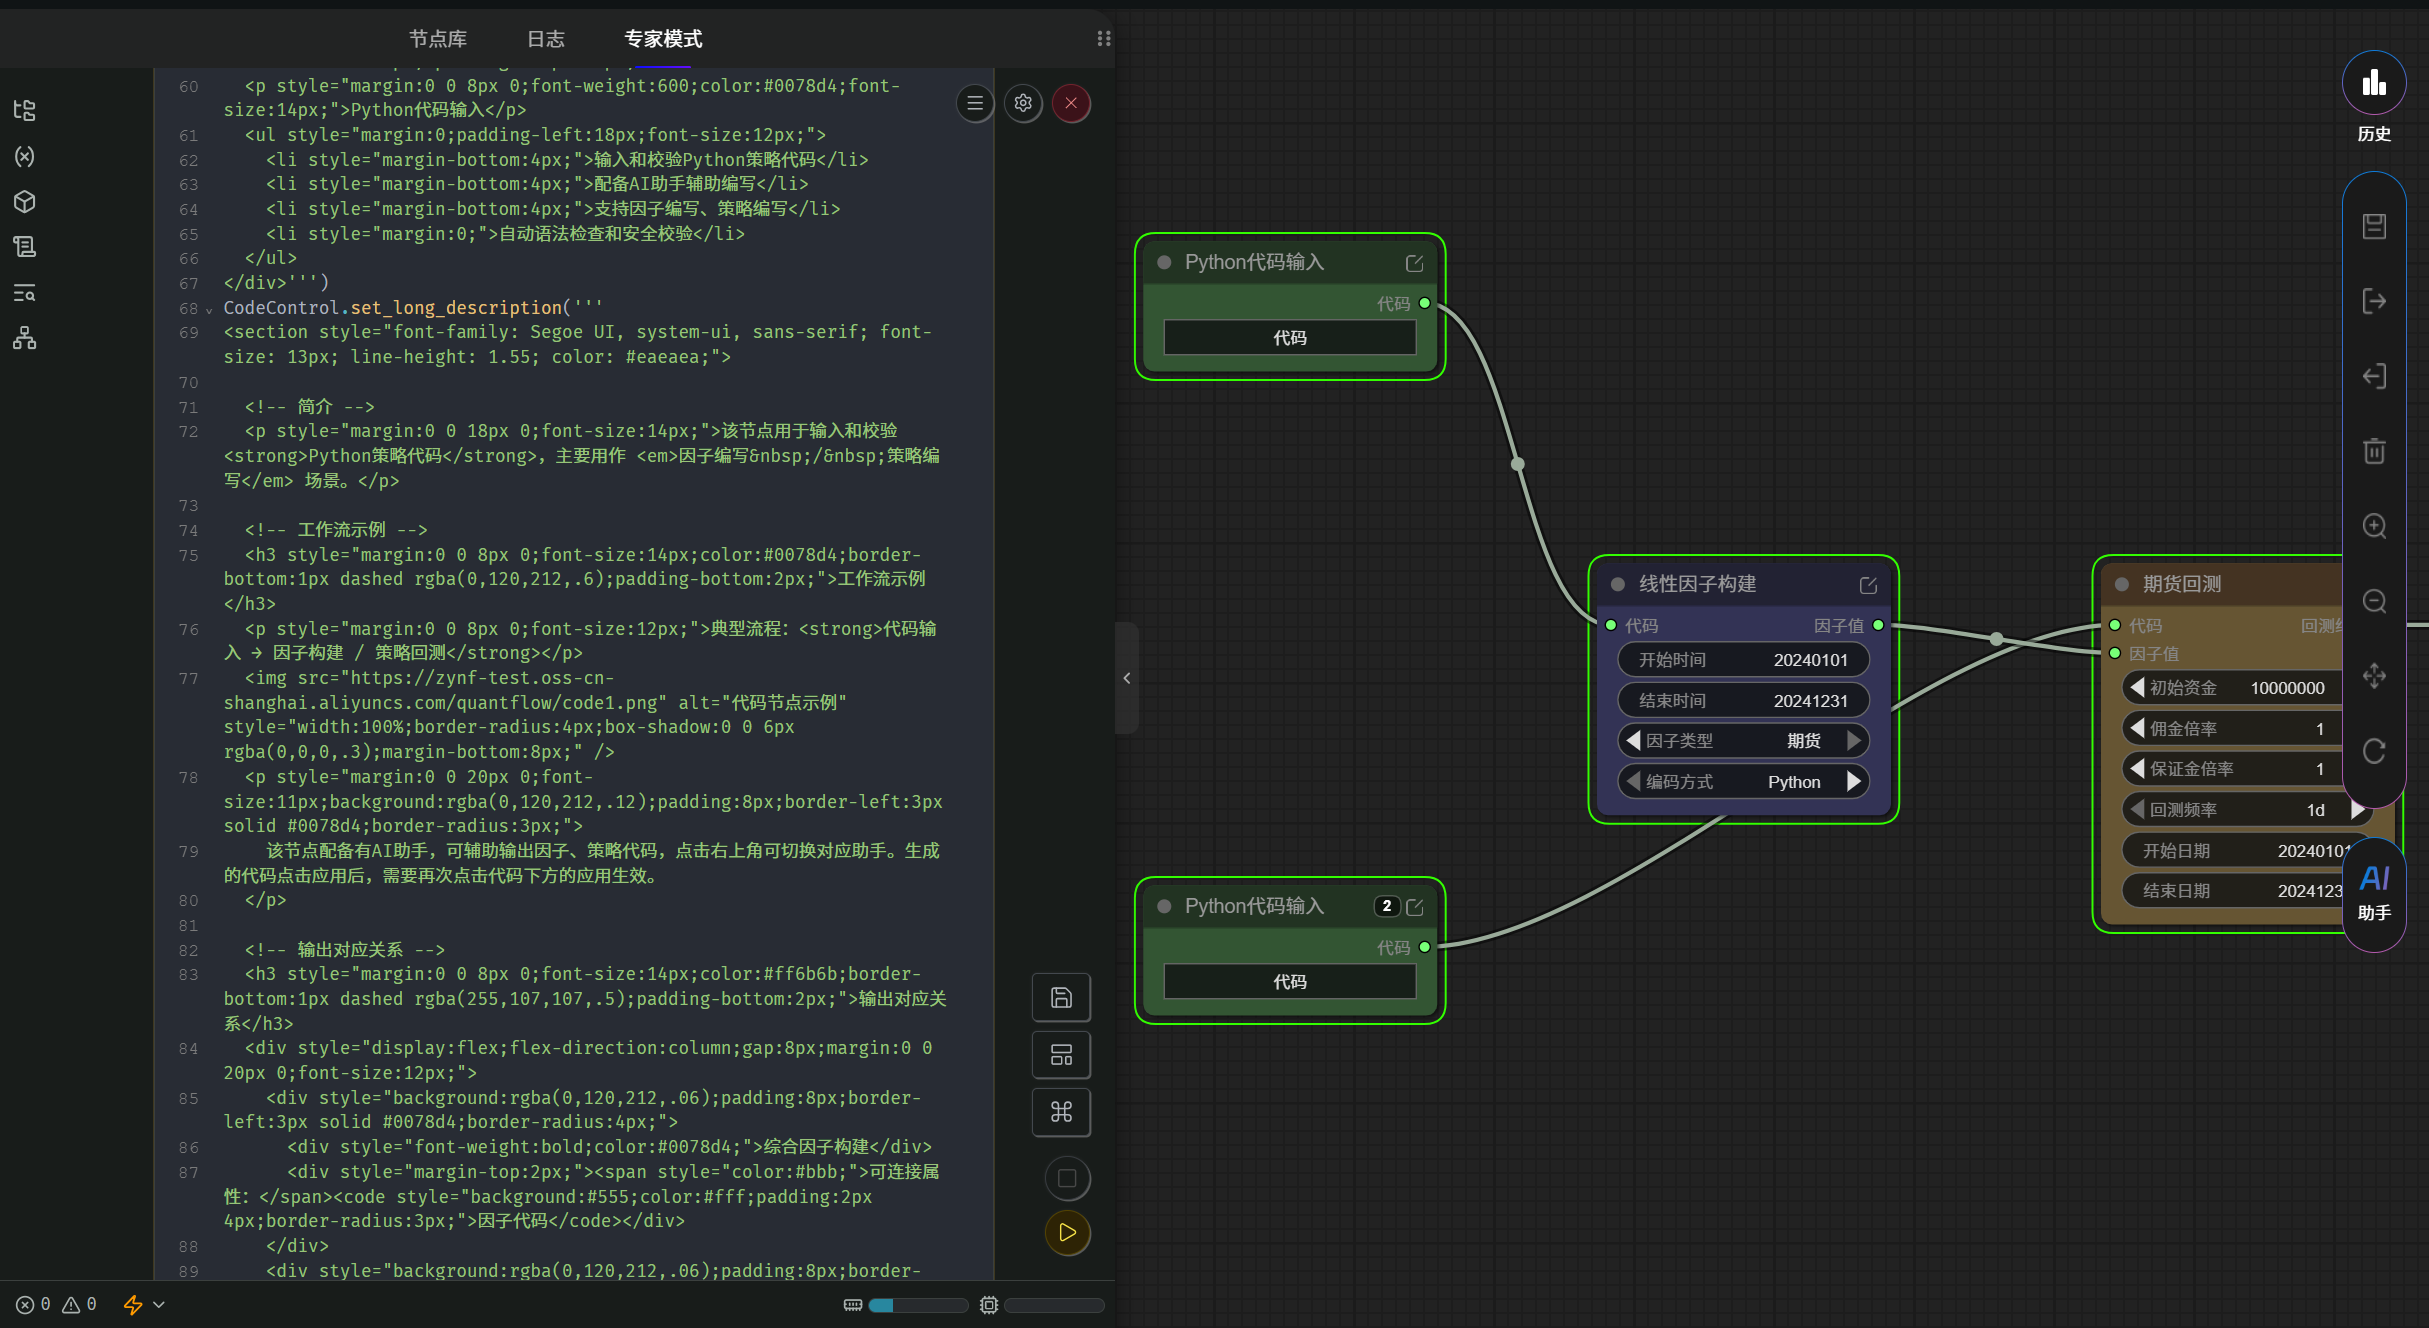Viewport: 2429px width, 1328px height.
Task: Click the save disk icon in editor
Action: click(1061, 997)
